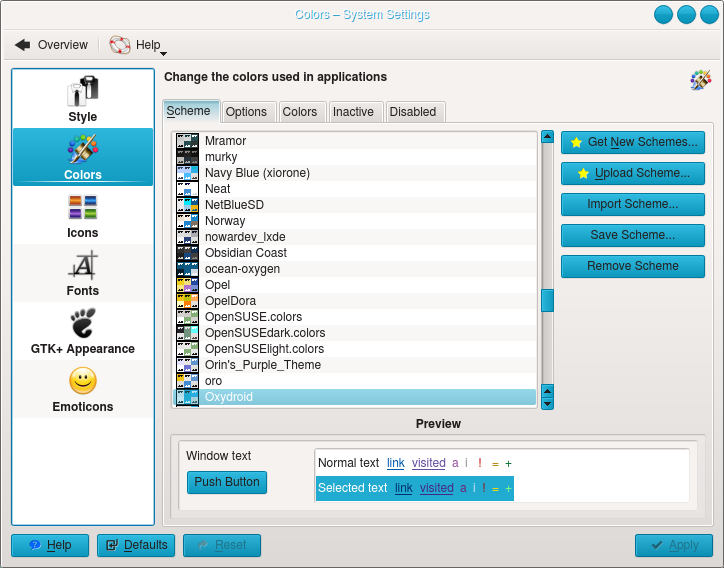
Task: Click the OpenSUSEdark.colors color thumbnail
Action: click(187, 333)
